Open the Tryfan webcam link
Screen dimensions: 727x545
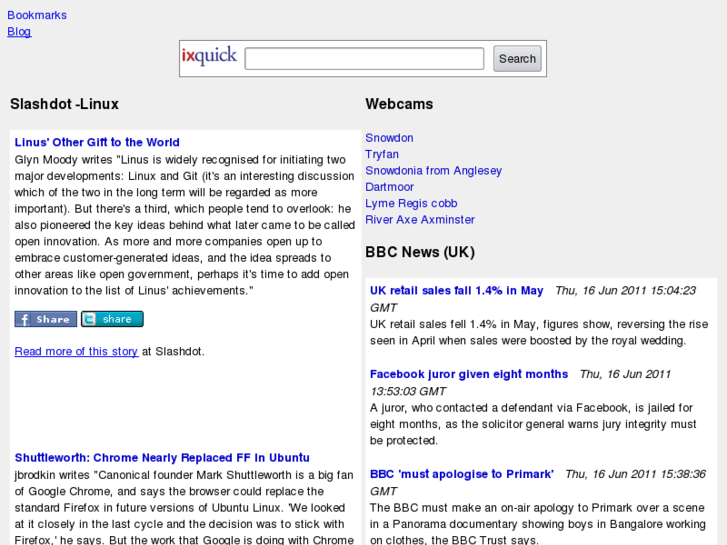(382, 154)
